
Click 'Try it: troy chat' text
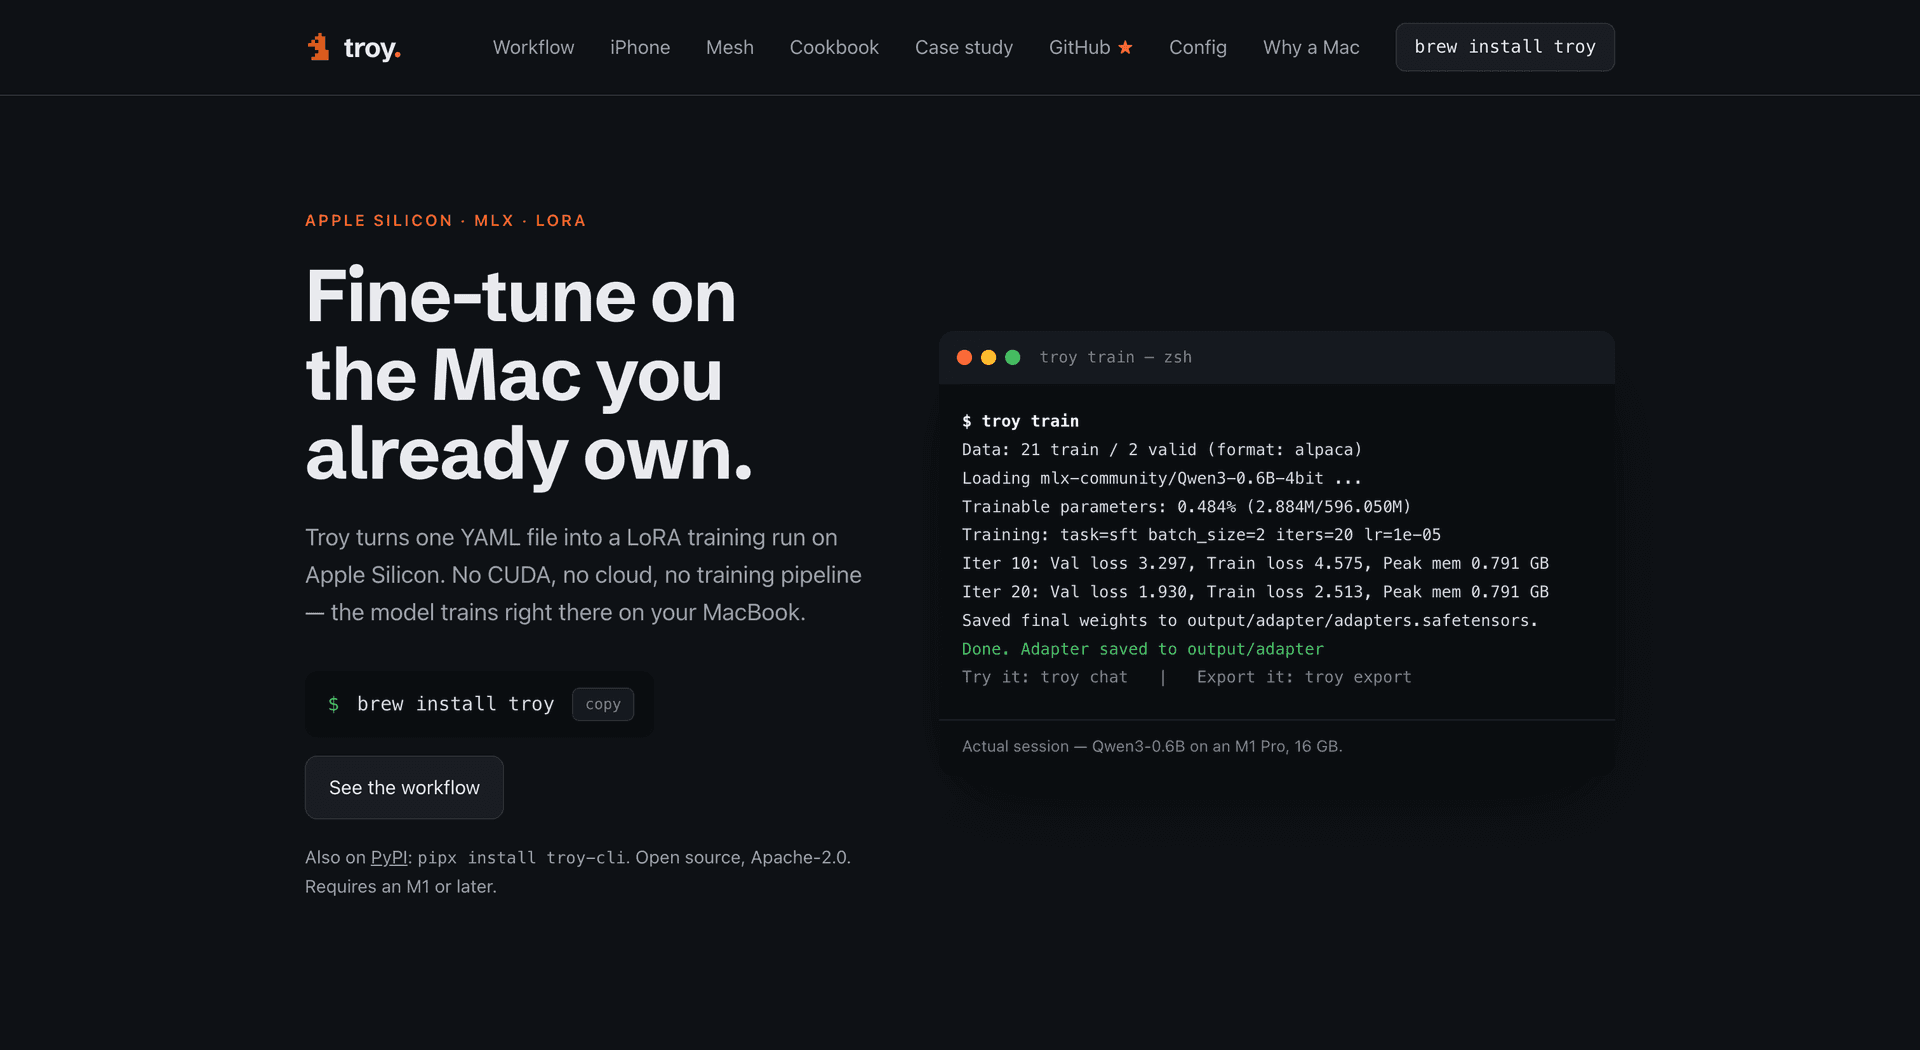[1045, 677]
